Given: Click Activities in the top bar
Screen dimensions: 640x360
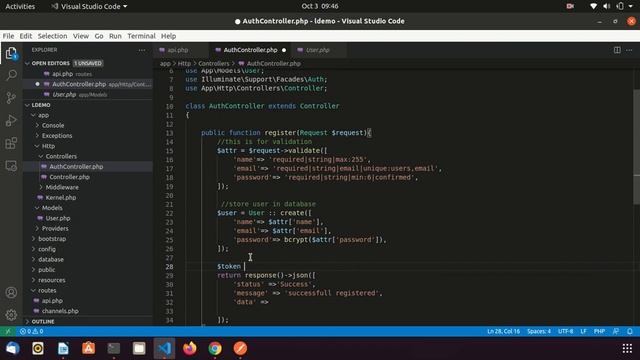Looking at the screenshot, I should point(20,6).
